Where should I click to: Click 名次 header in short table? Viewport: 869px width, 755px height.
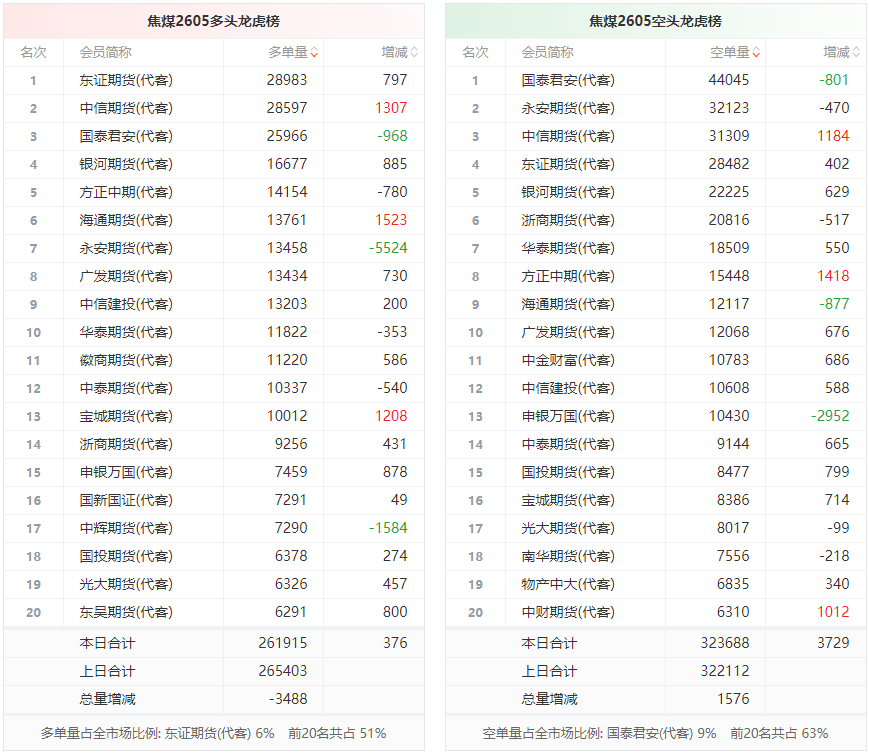click(476, 53)
